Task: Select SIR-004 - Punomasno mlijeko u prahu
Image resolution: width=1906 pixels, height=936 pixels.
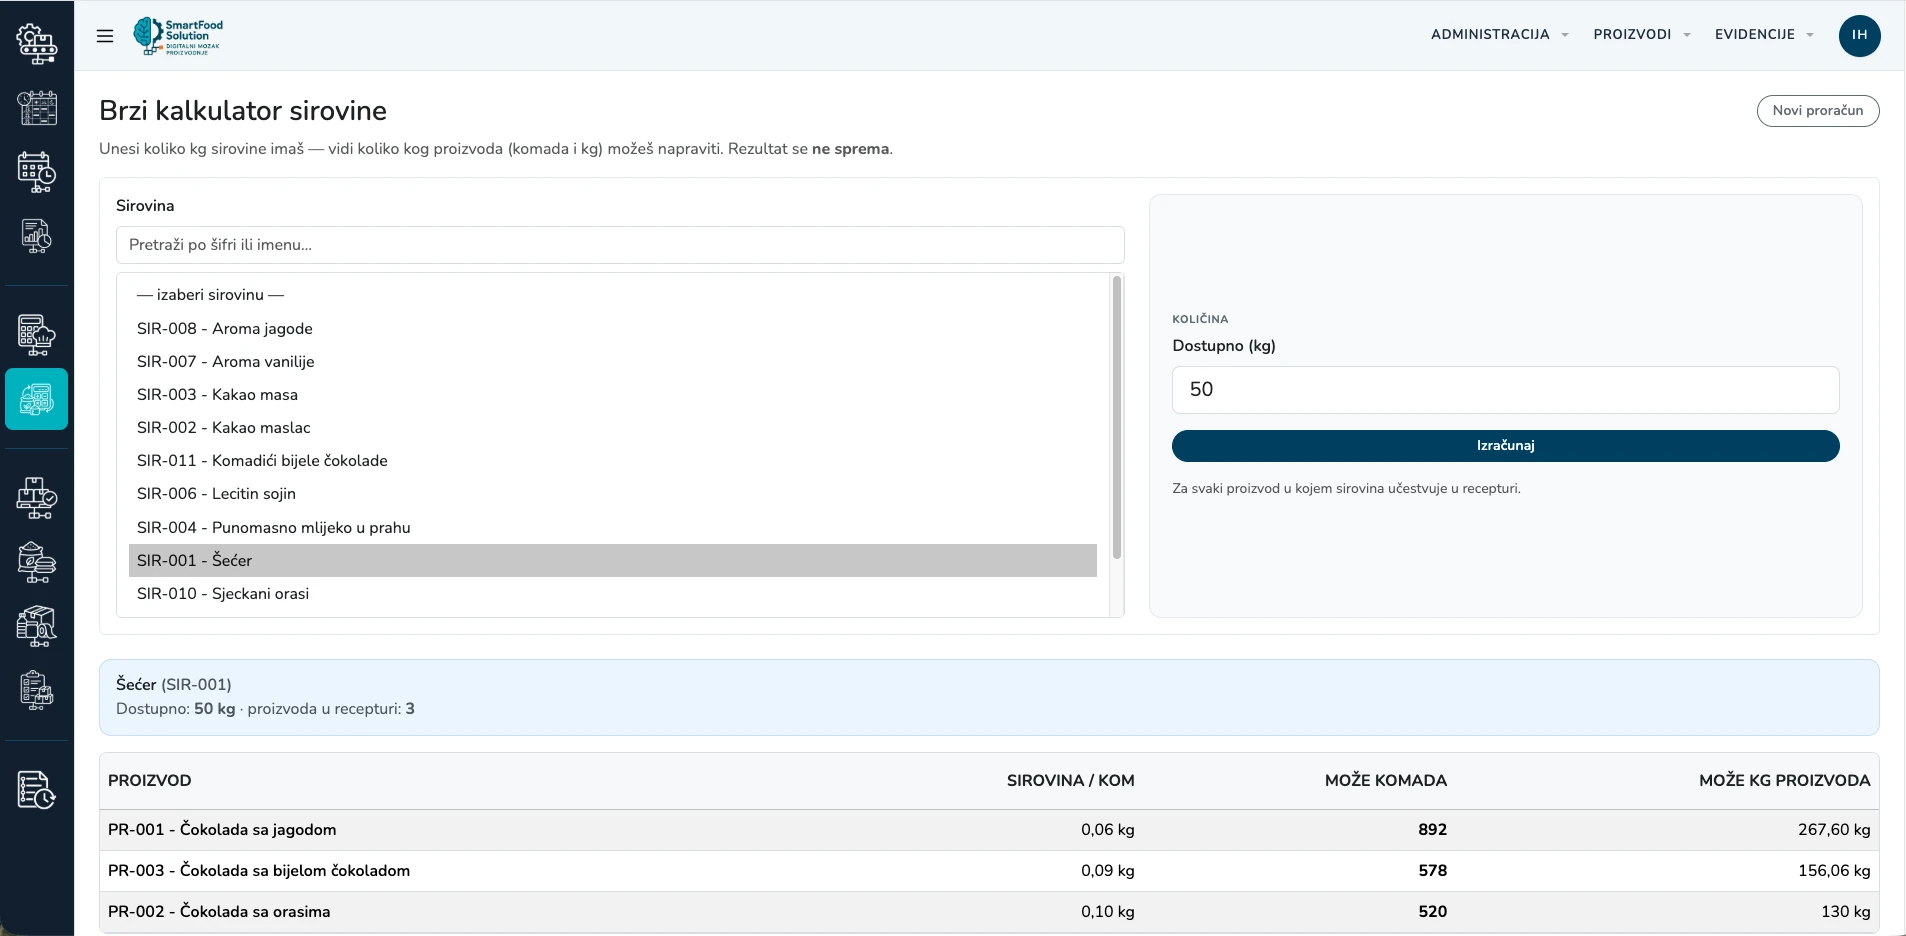Action: 613,527
